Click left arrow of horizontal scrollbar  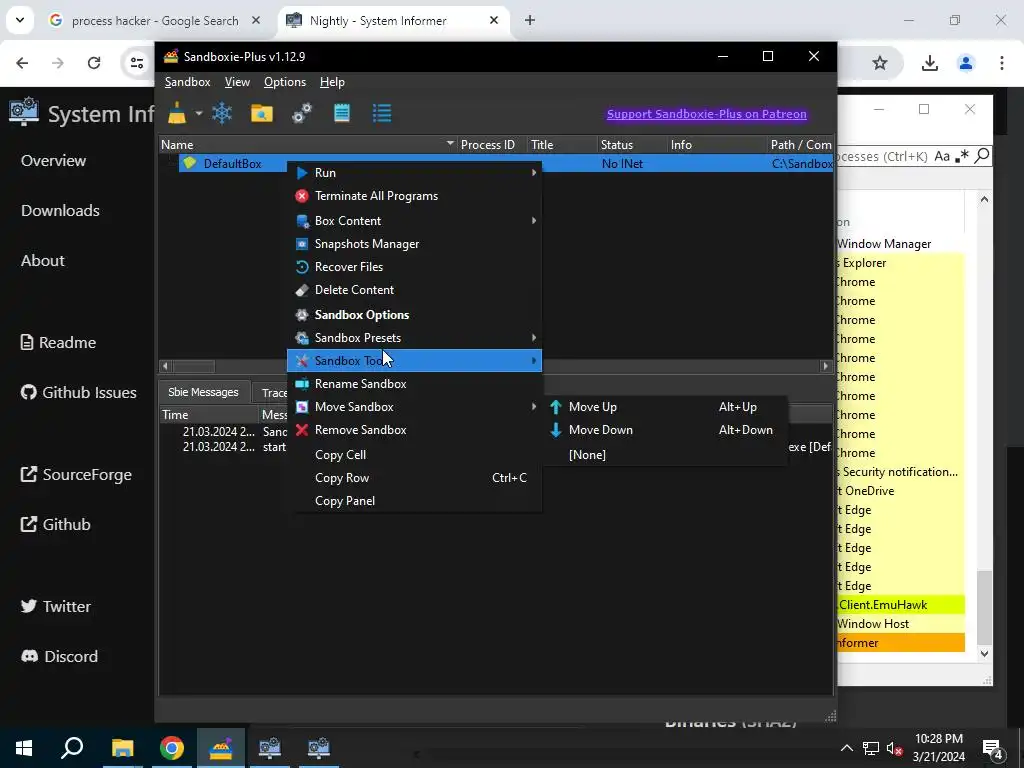[x=165, y=366]
